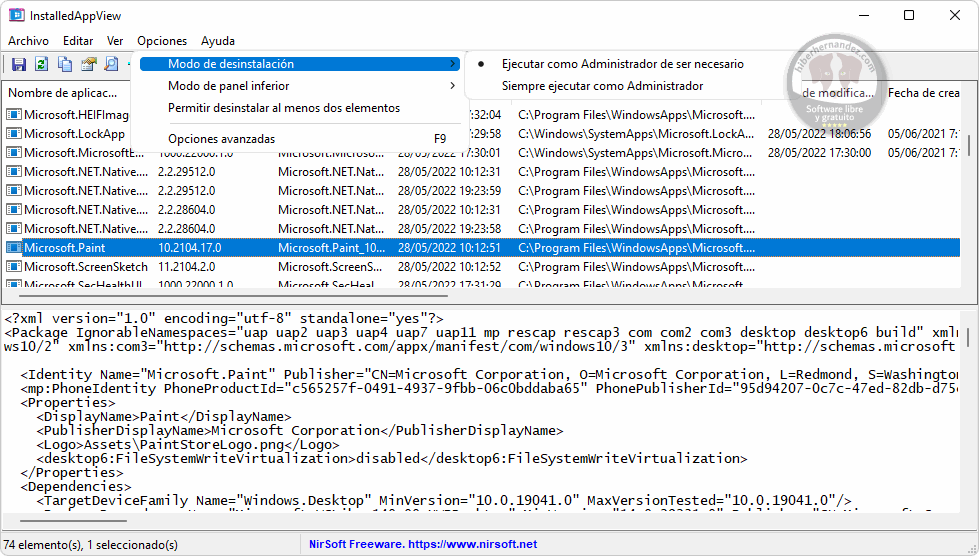Expand the 'Modo de panel inferior' submenu
Screen dimensions: 979x556
[x=300, y=86]
